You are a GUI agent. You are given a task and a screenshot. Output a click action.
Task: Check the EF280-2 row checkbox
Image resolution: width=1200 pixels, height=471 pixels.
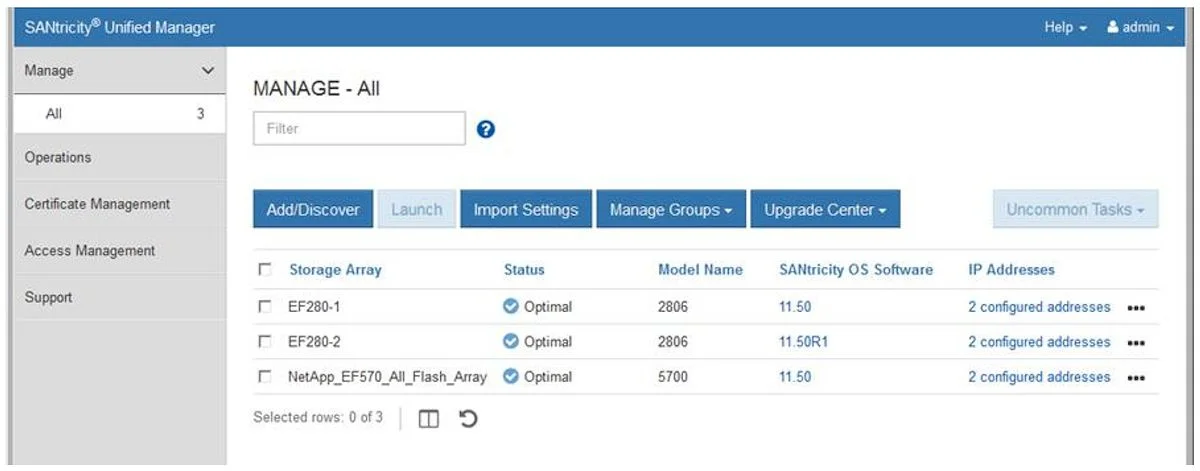(x=264, y=342)
